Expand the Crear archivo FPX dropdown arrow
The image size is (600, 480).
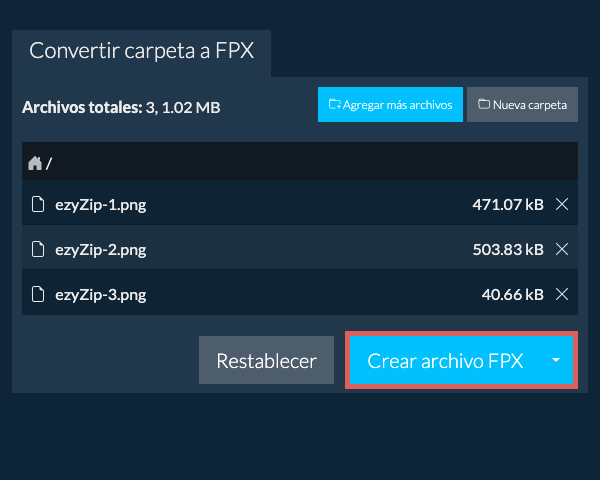(x=555, y=361)
